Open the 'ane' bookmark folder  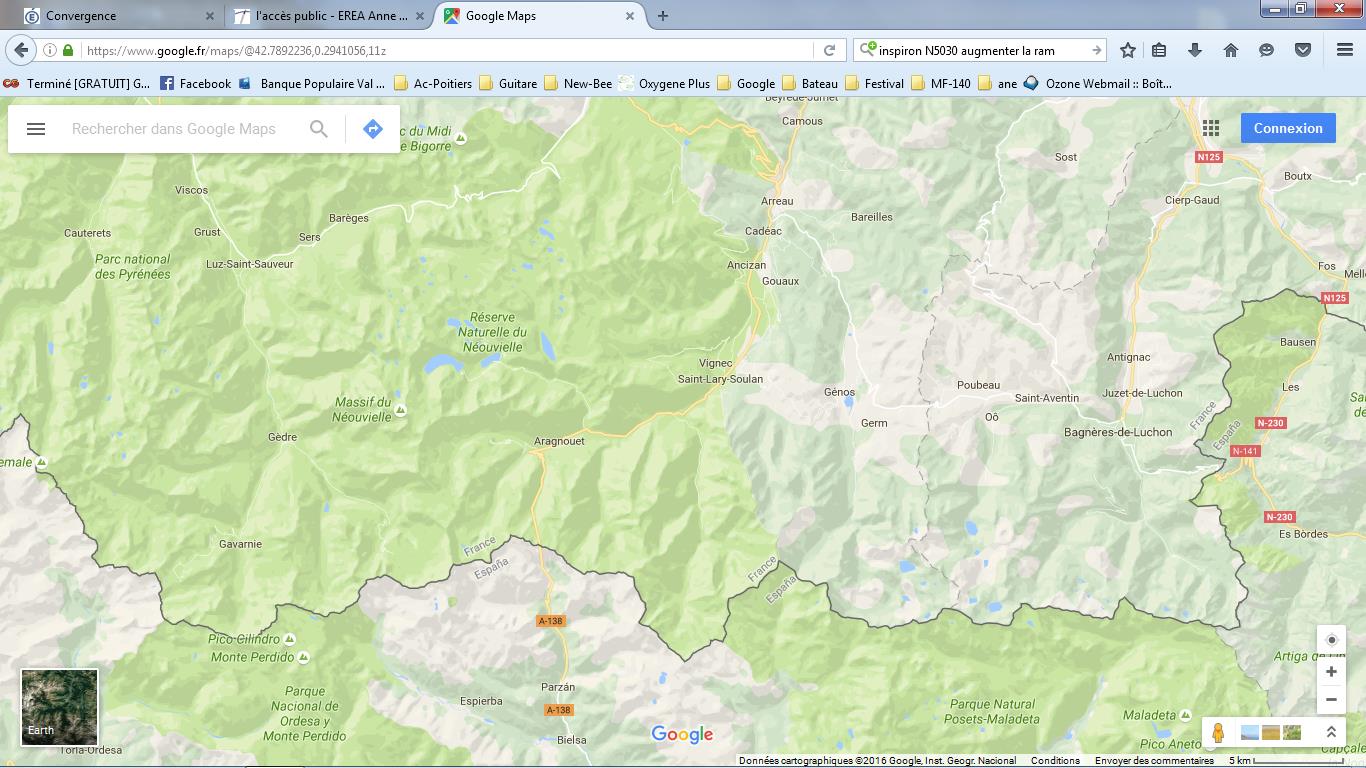pos(997,83)
